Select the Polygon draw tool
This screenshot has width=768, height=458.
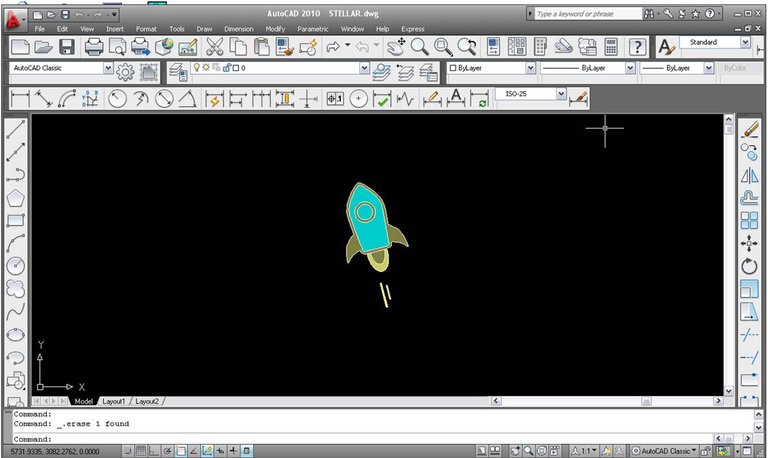pyautogui.click(x=16, y=198)
